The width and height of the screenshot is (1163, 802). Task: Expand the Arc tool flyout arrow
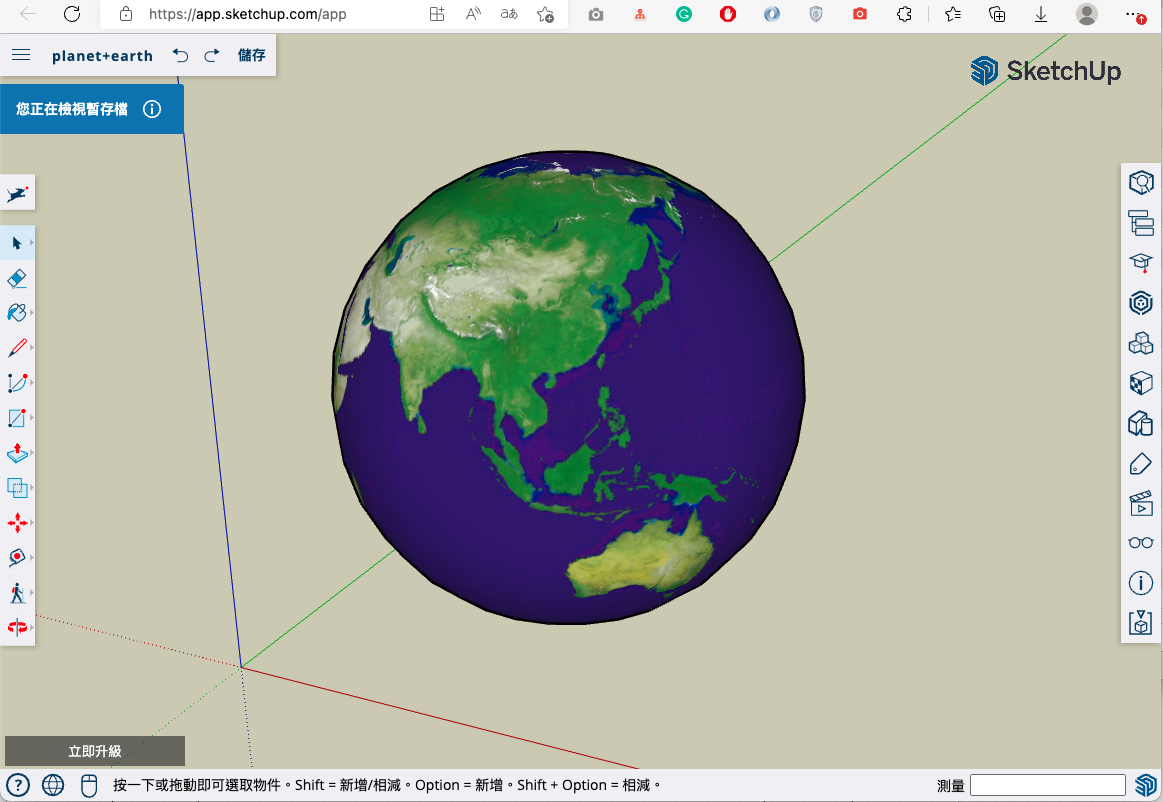32,383
